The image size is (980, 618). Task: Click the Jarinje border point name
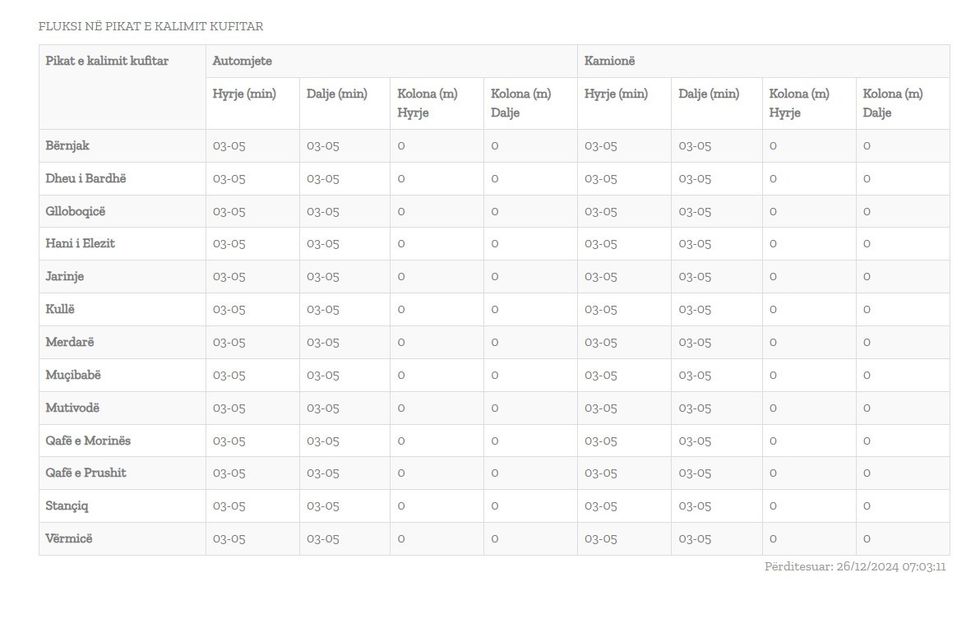tap(65, 276)
